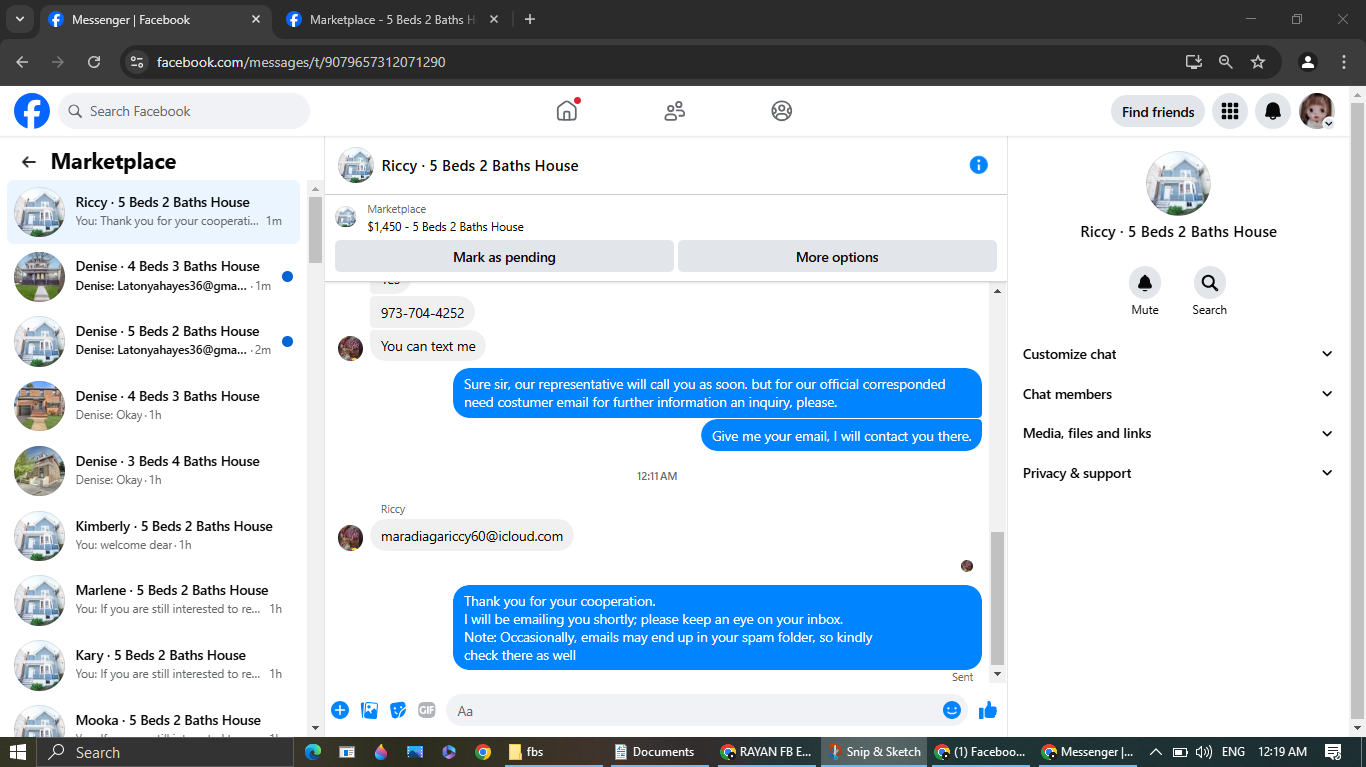Open the Groups icon in top navigation
Viewport: 1366px width, 767px height.
coord(782,111)
